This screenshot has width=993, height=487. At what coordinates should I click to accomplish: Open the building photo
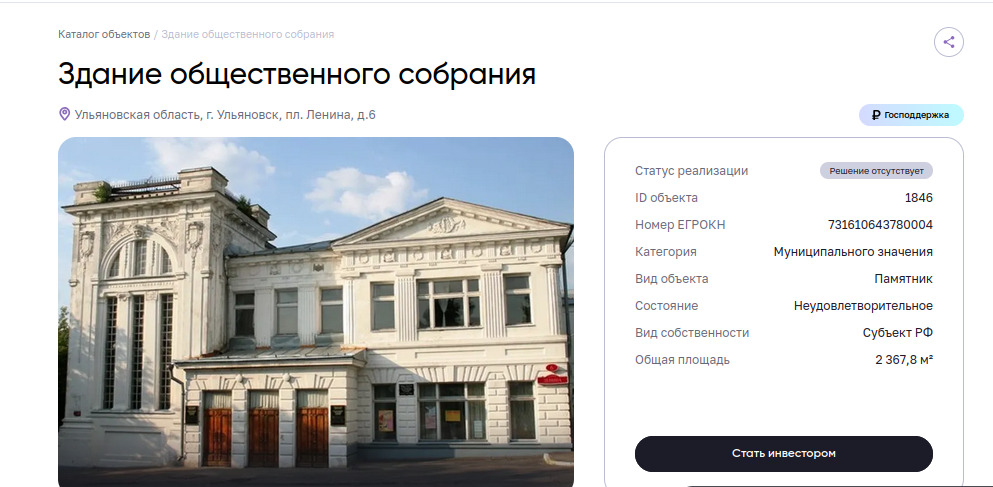point(315,312)
